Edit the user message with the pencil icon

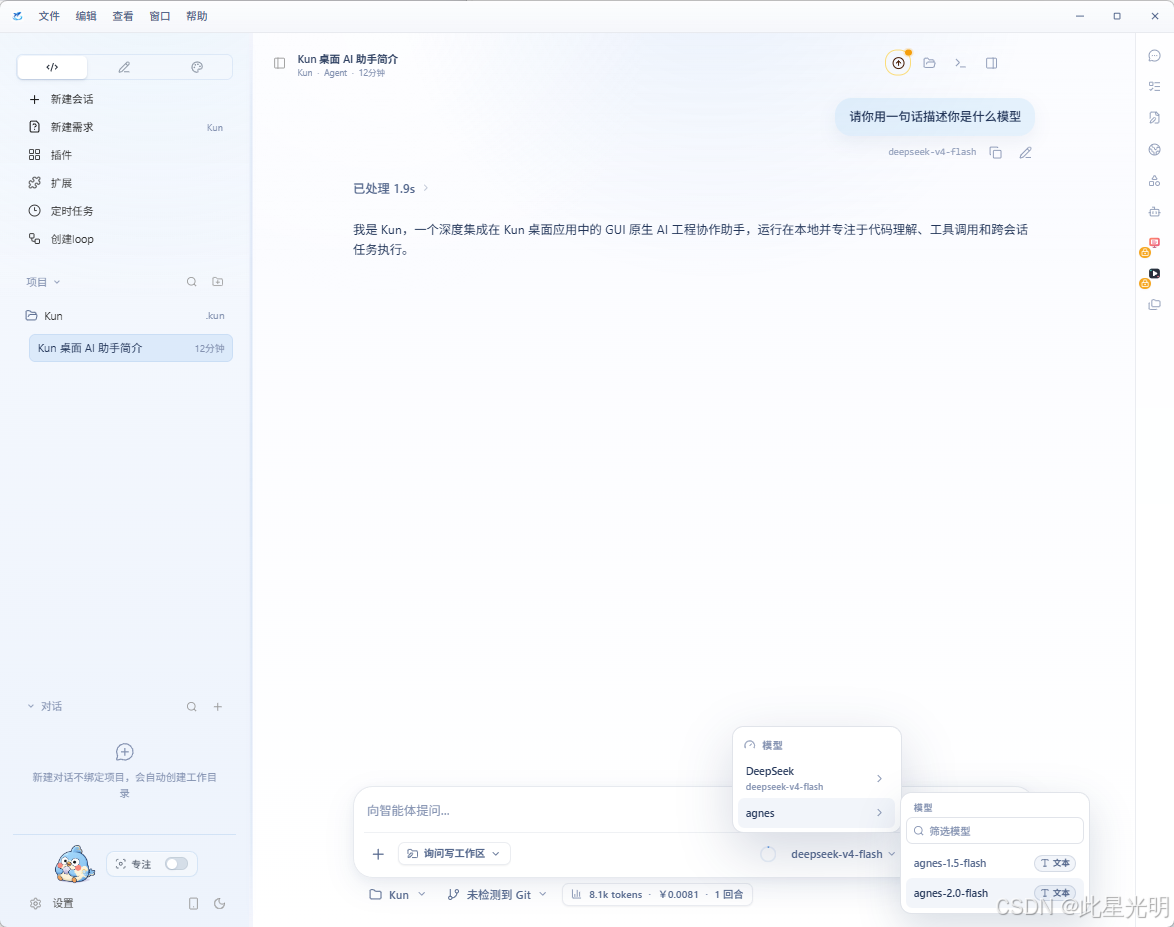tap(1026, 153)
